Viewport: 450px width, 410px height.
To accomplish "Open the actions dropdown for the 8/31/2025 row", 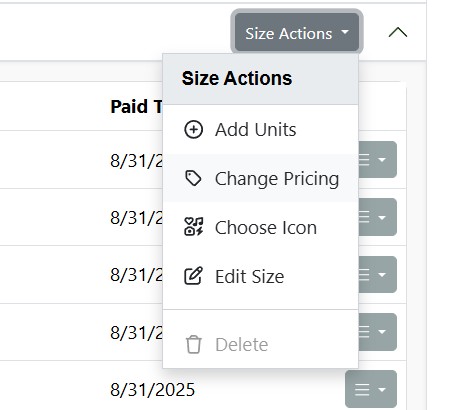I will tap(371, 389).
